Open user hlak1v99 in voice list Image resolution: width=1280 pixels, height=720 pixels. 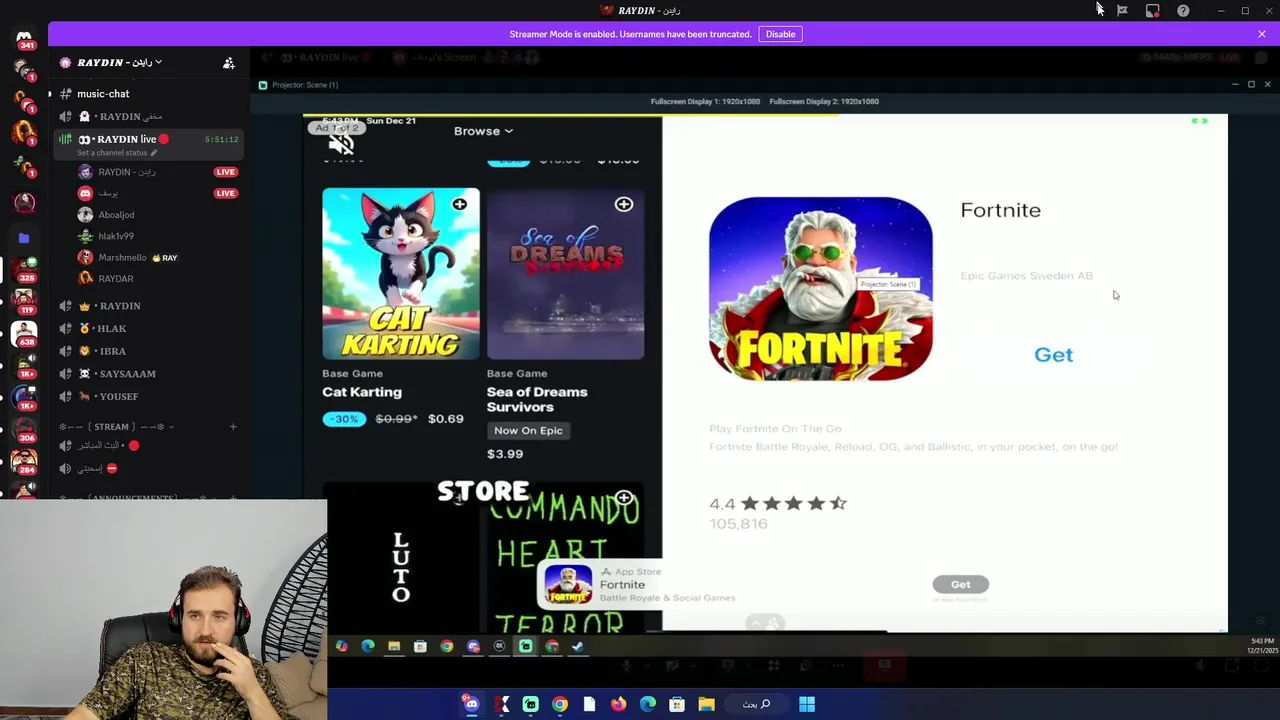[x=116, y=236]
